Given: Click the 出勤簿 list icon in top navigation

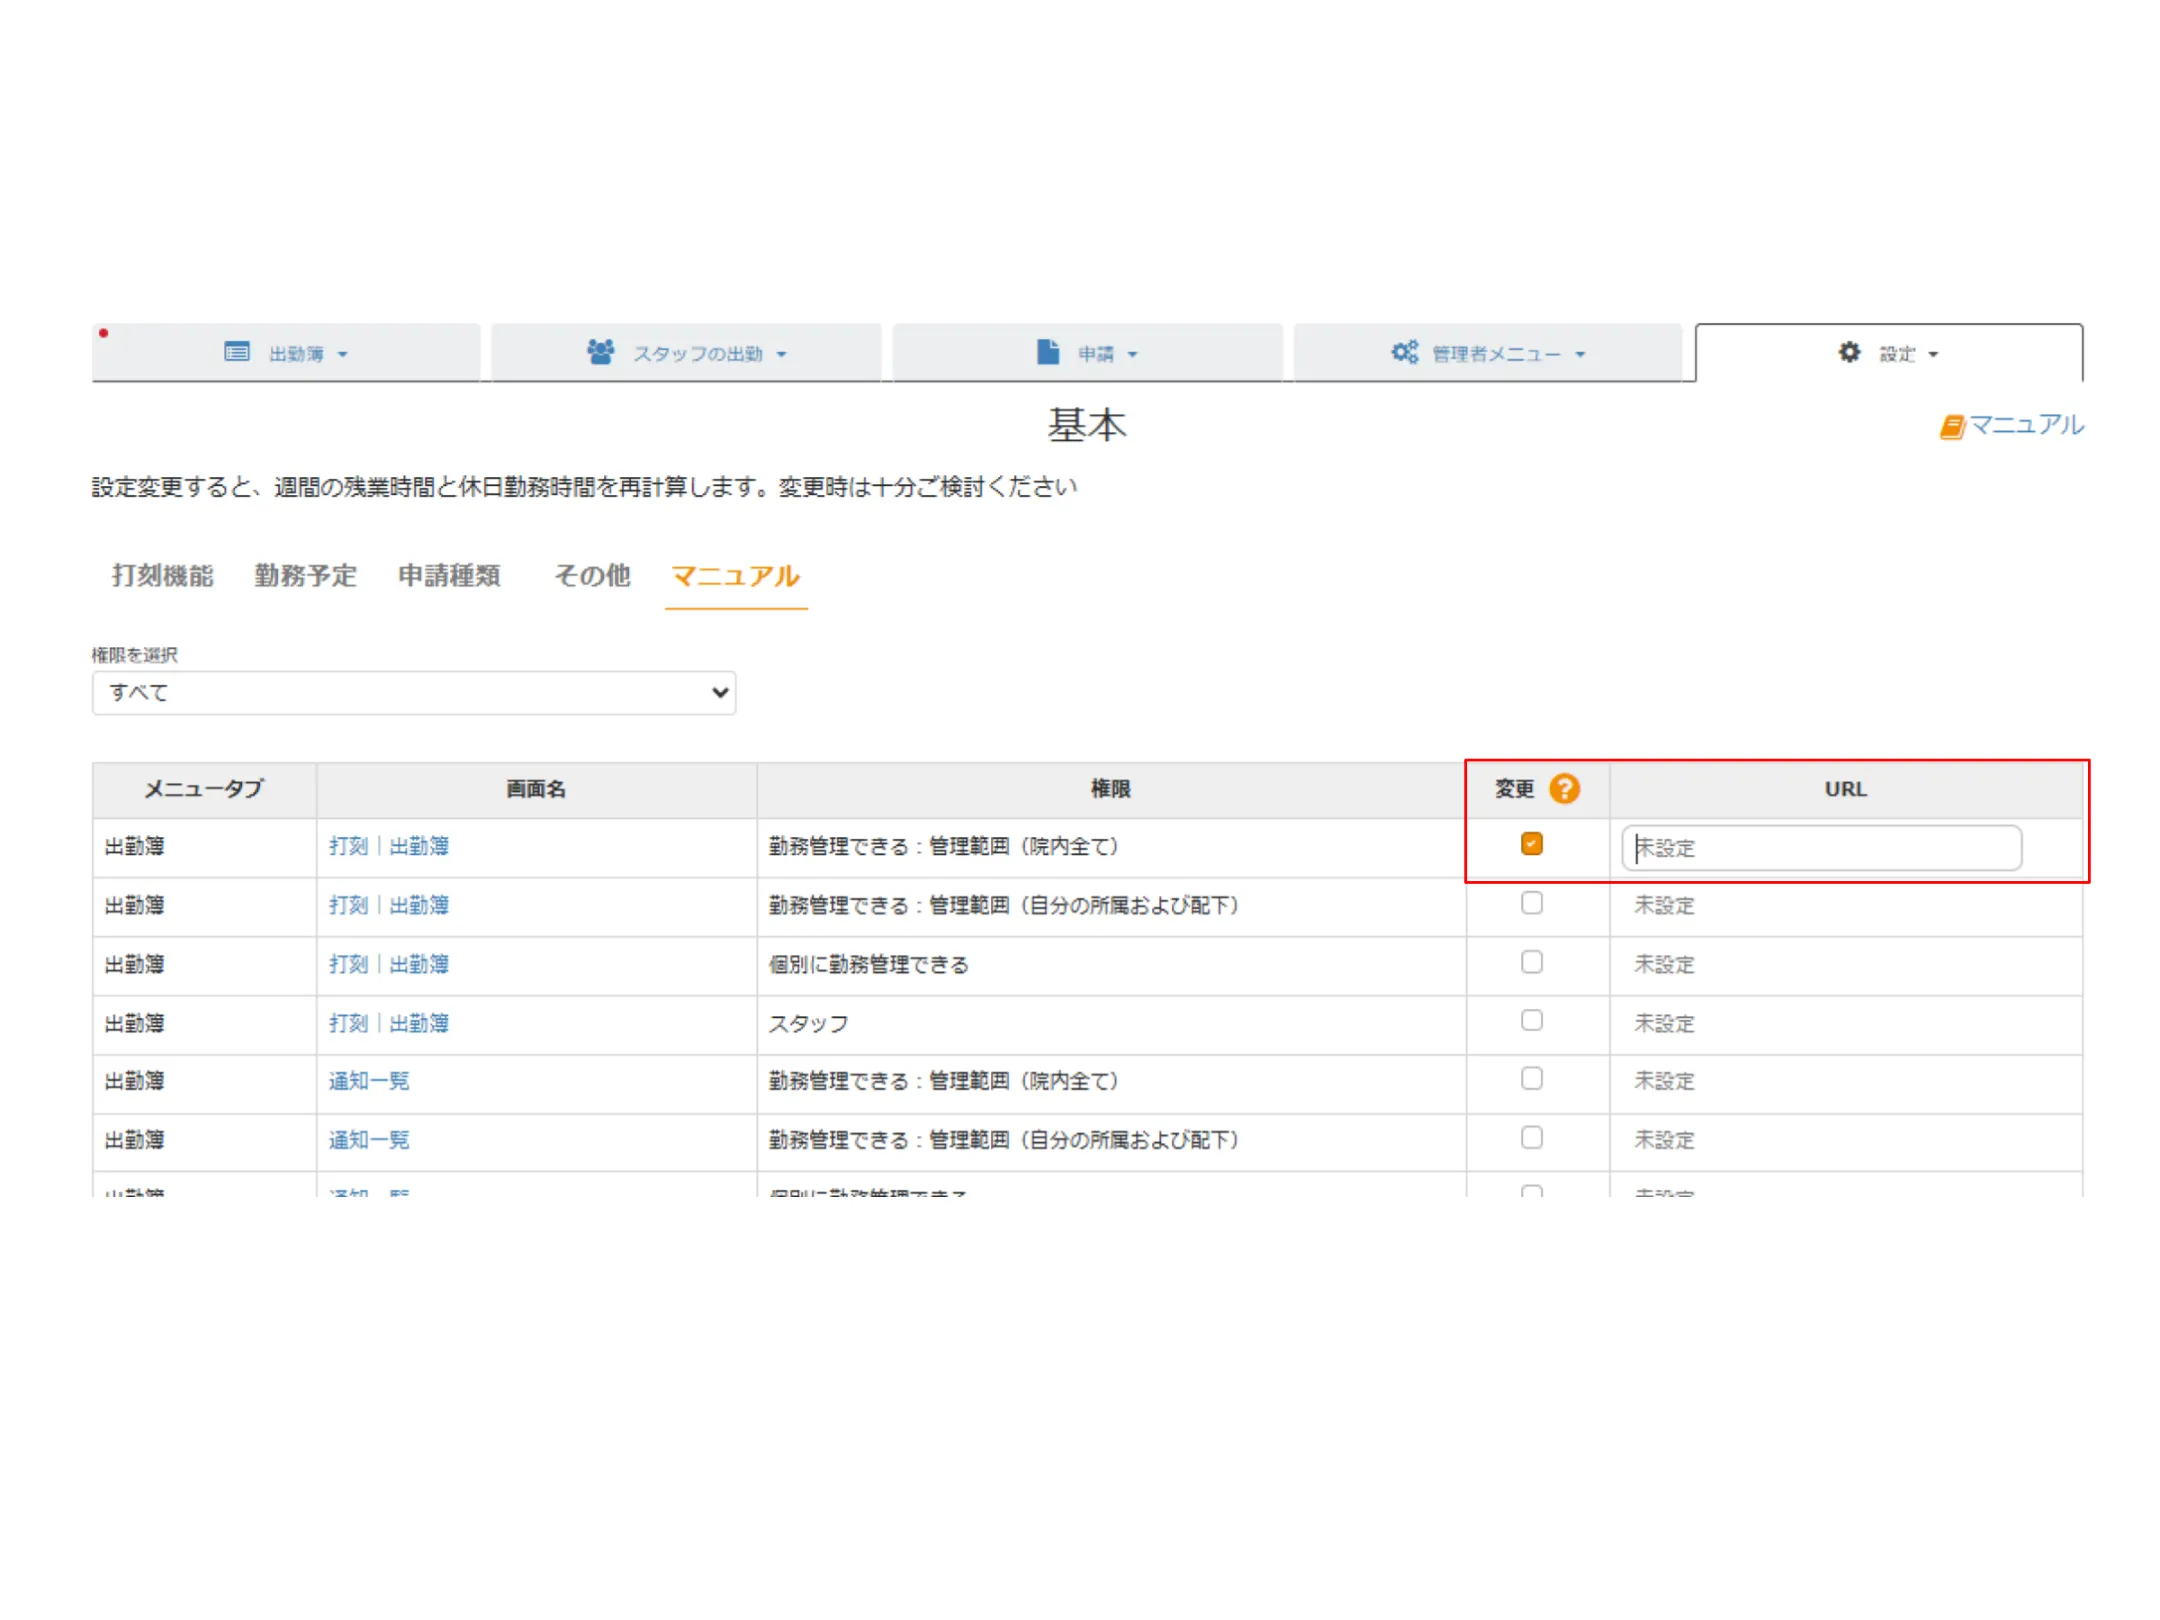Looking at the screenshot, I should click(237, 352).
